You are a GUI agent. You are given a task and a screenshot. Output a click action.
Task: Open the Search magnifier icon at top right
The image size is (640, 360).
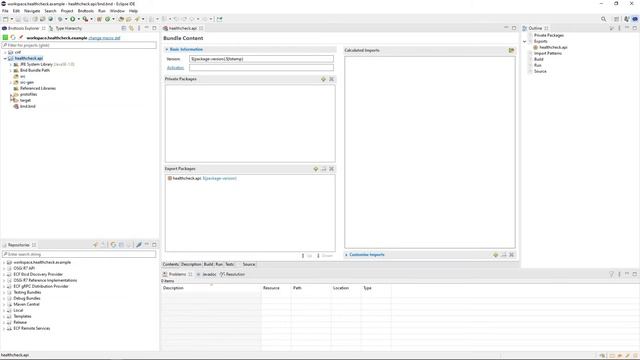click(603, 19)
